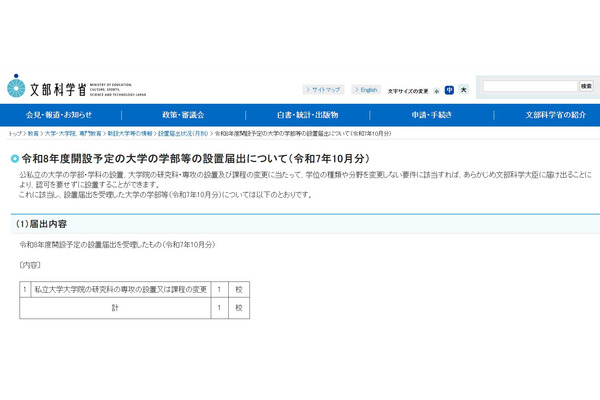This screenshot has height=400, width=600.
Task: Click the 検索 search button
Action: [x=586, y=86]
